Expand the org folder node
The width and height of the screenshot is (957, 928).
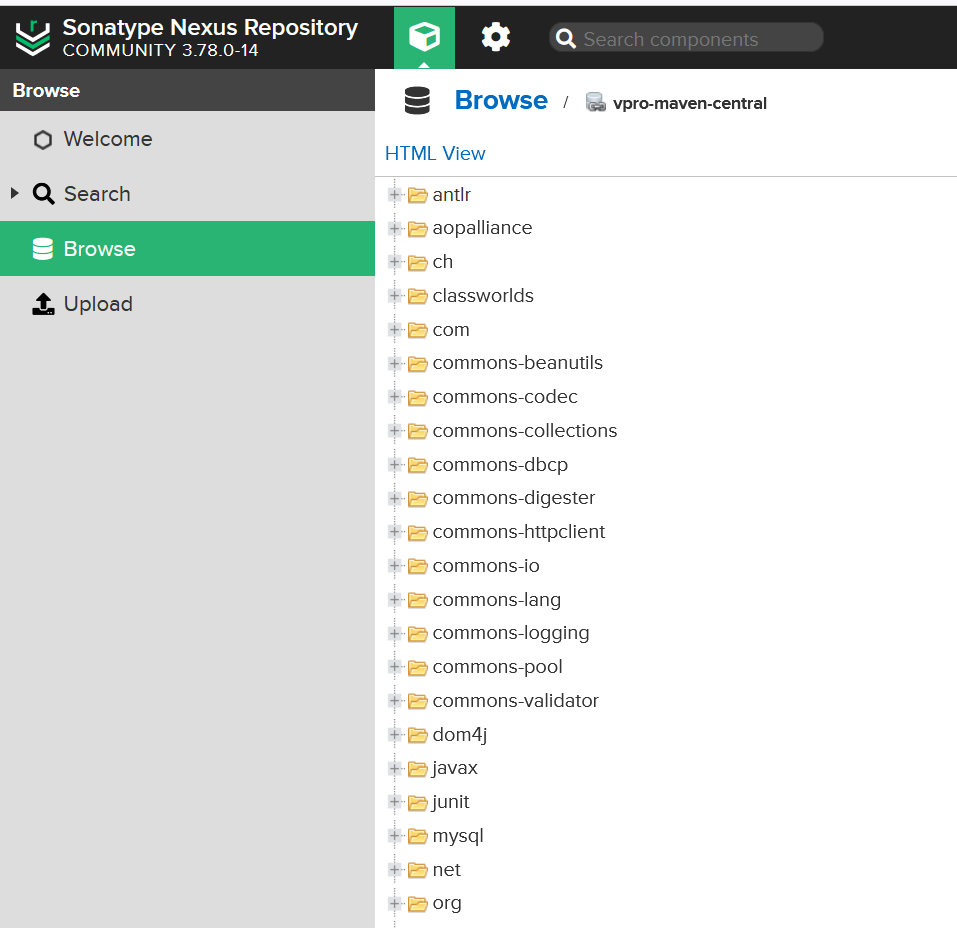(394, 902)
